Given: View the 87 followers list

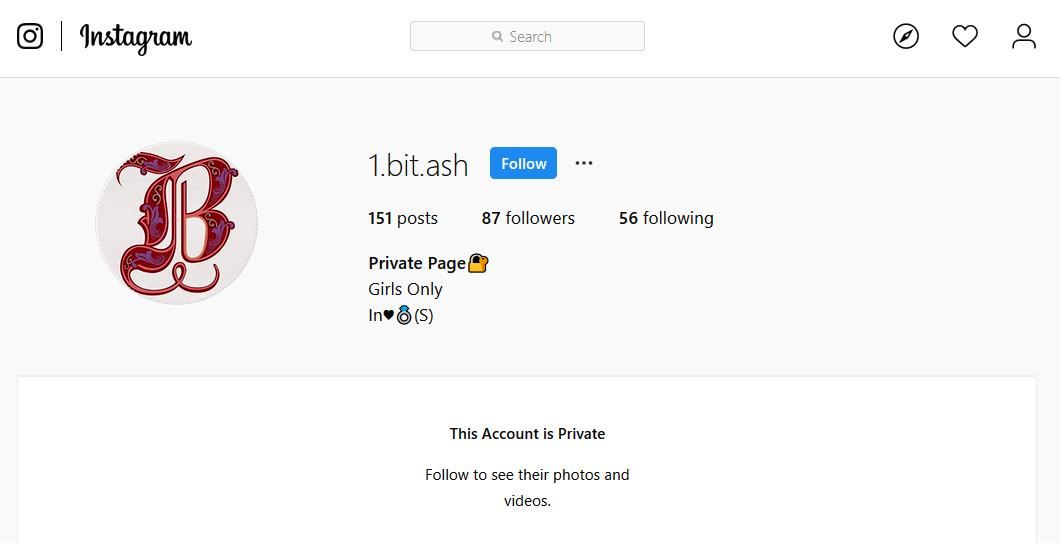Looking at the screenshot, I should [x=528, y=218].
